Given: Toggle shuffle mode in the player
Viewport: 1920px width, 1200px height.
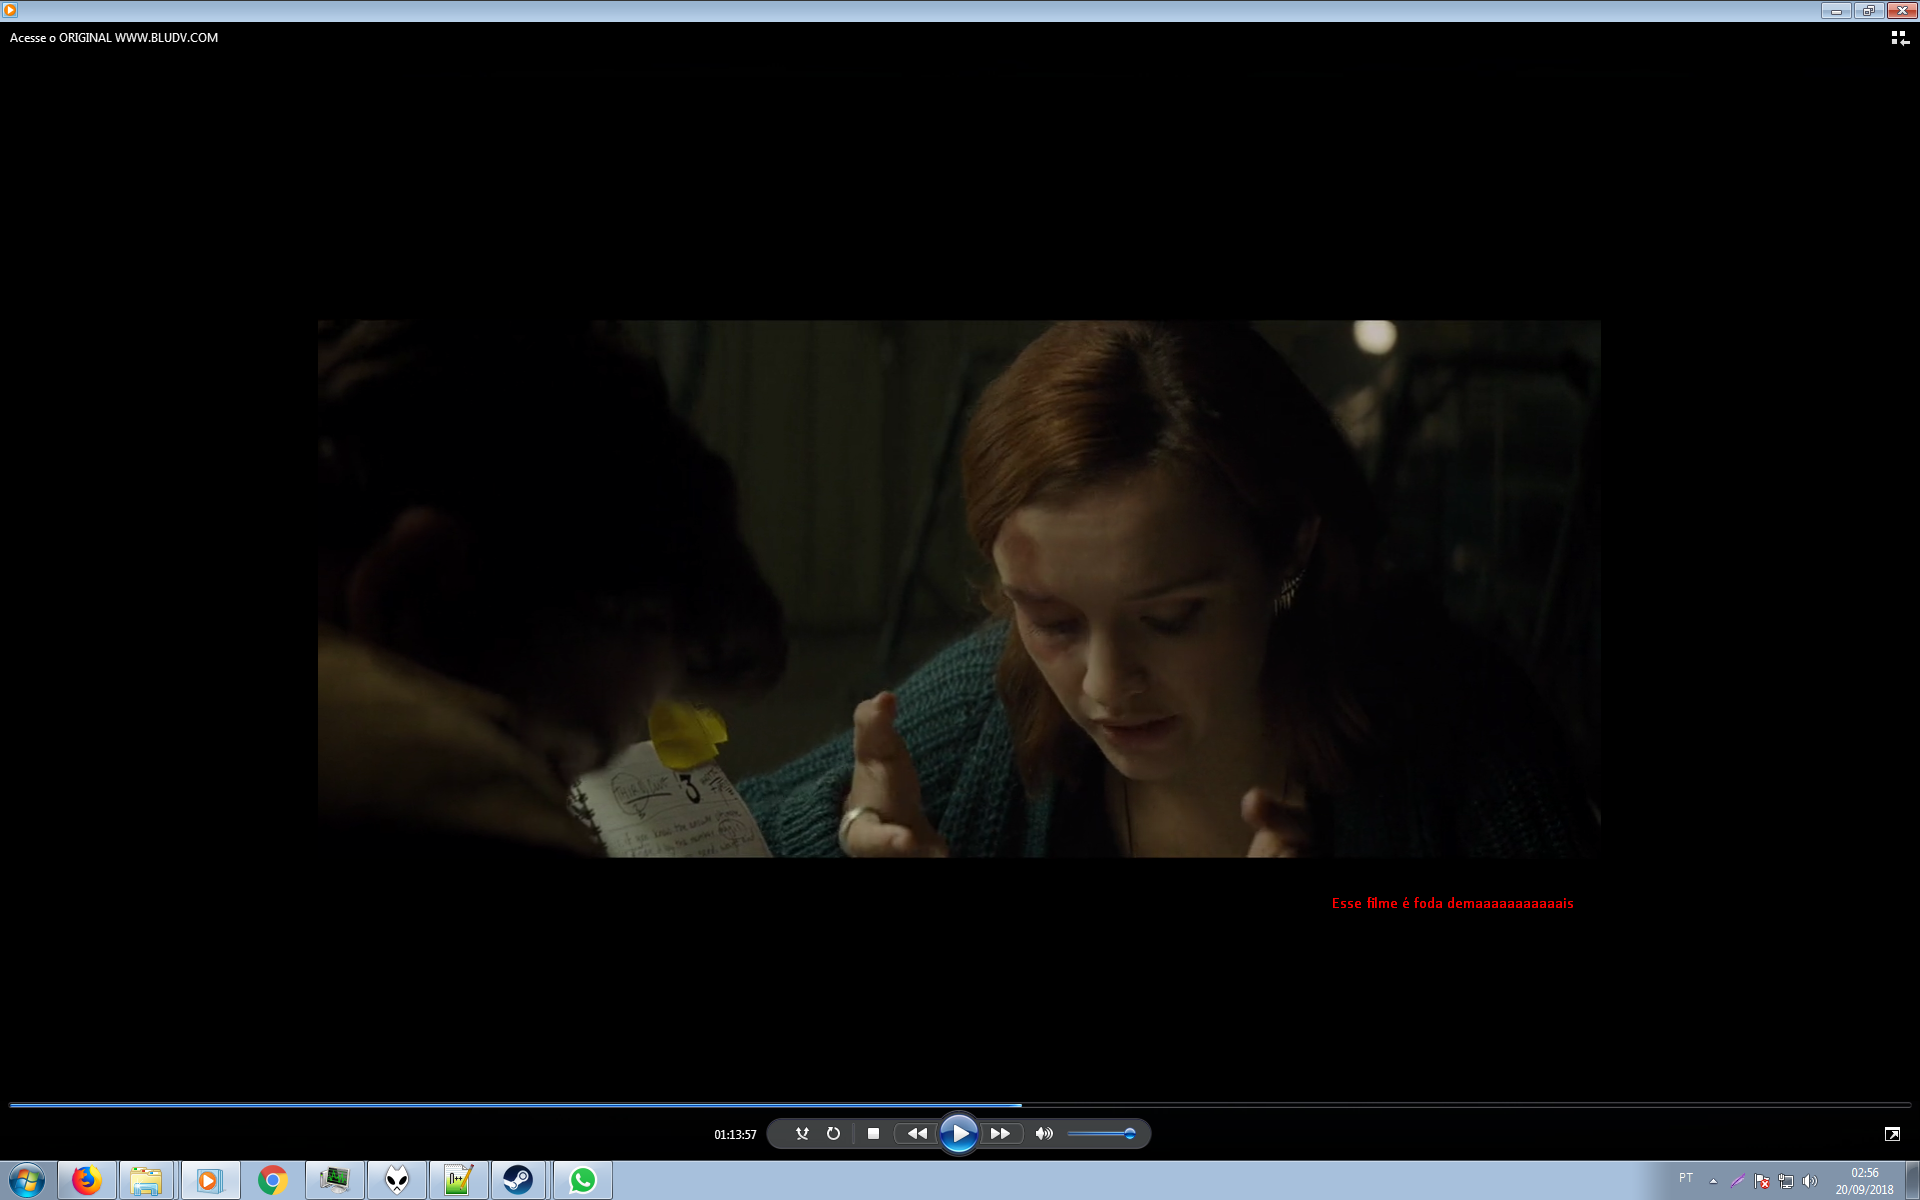Looking at the screenshot, I should [802, 1133].
